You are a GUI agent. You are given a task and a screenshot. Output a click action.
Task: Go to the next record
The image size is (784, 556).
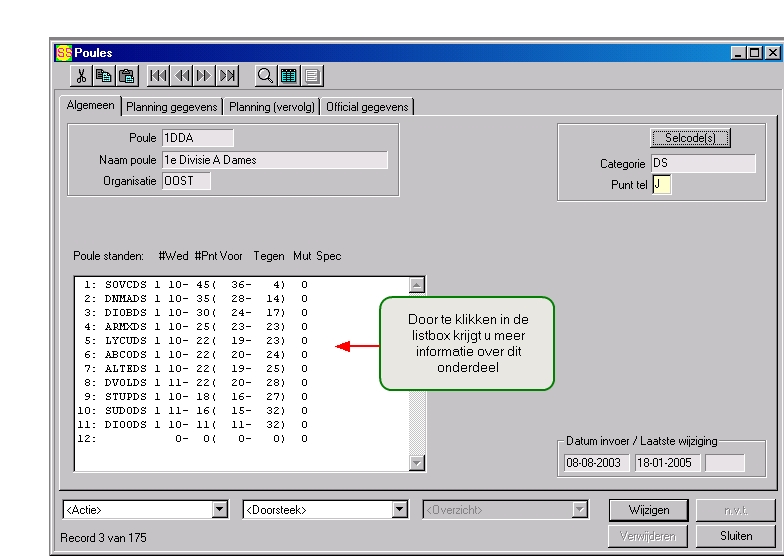(203, 74)
